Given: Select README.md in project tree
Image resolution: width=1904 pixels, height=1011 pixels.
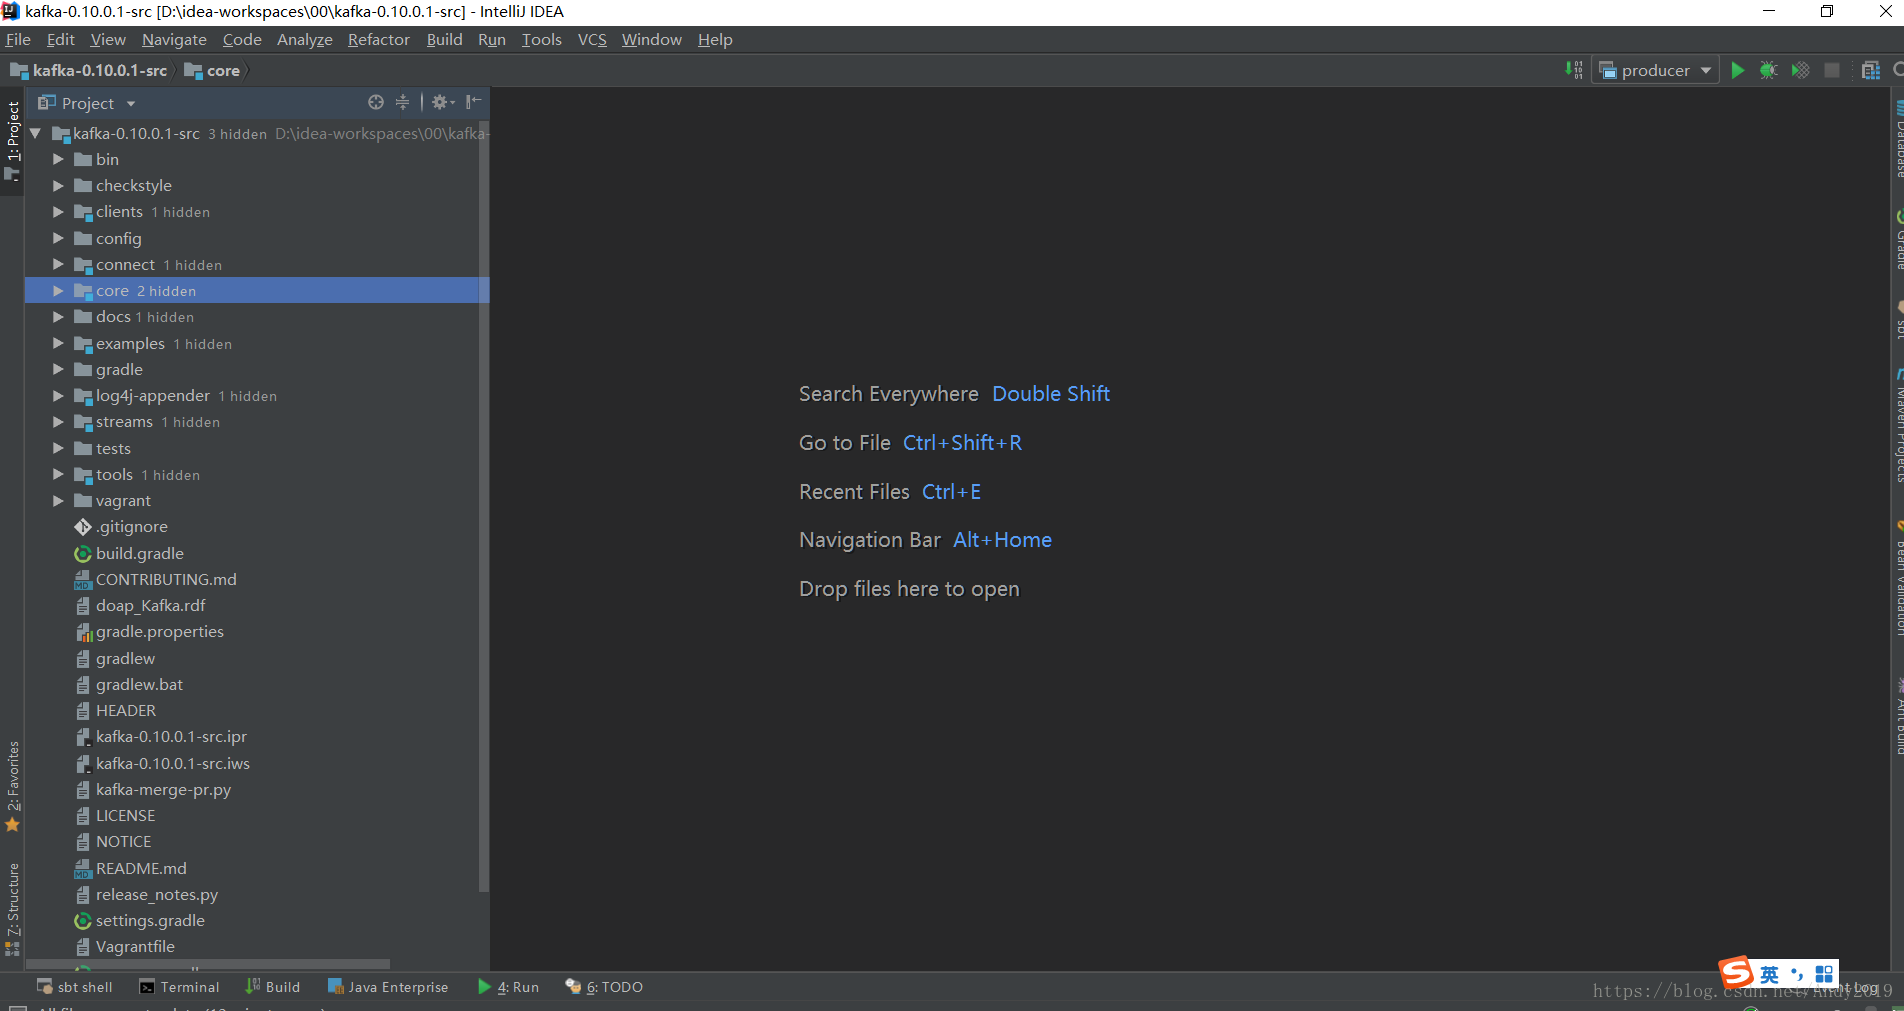Looking at the screenshot, I should click(140, 868).
